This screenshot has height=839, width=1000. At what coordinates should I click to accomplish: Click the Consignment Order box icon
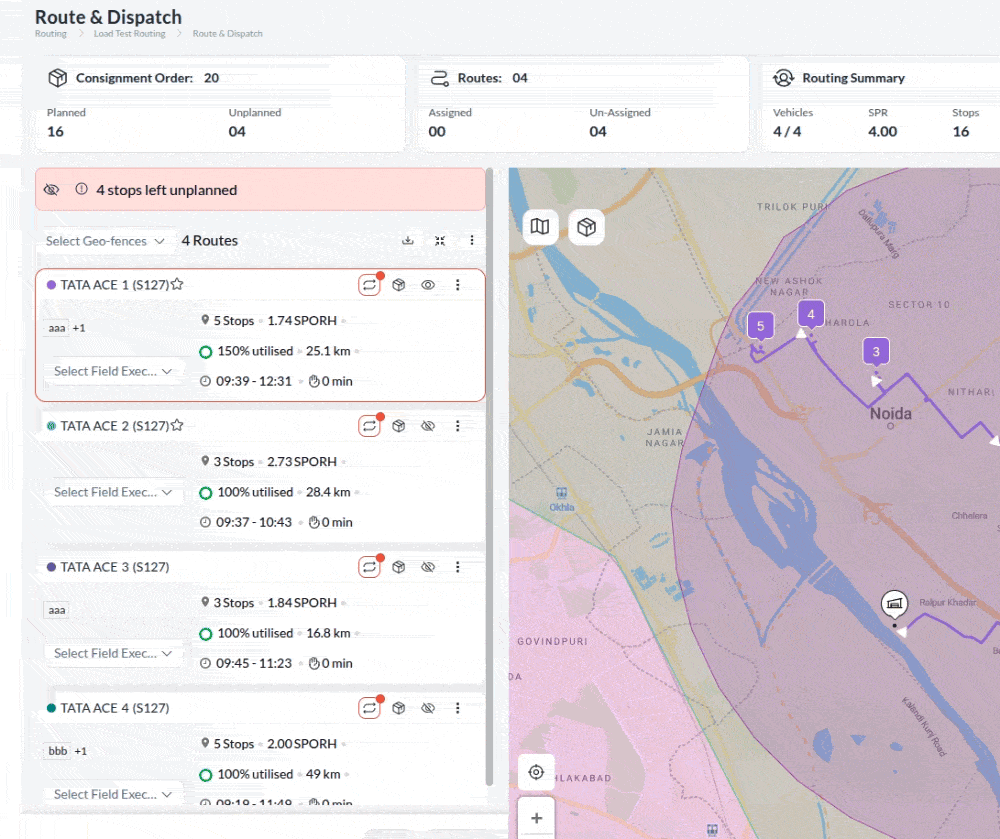click(57, 78)
